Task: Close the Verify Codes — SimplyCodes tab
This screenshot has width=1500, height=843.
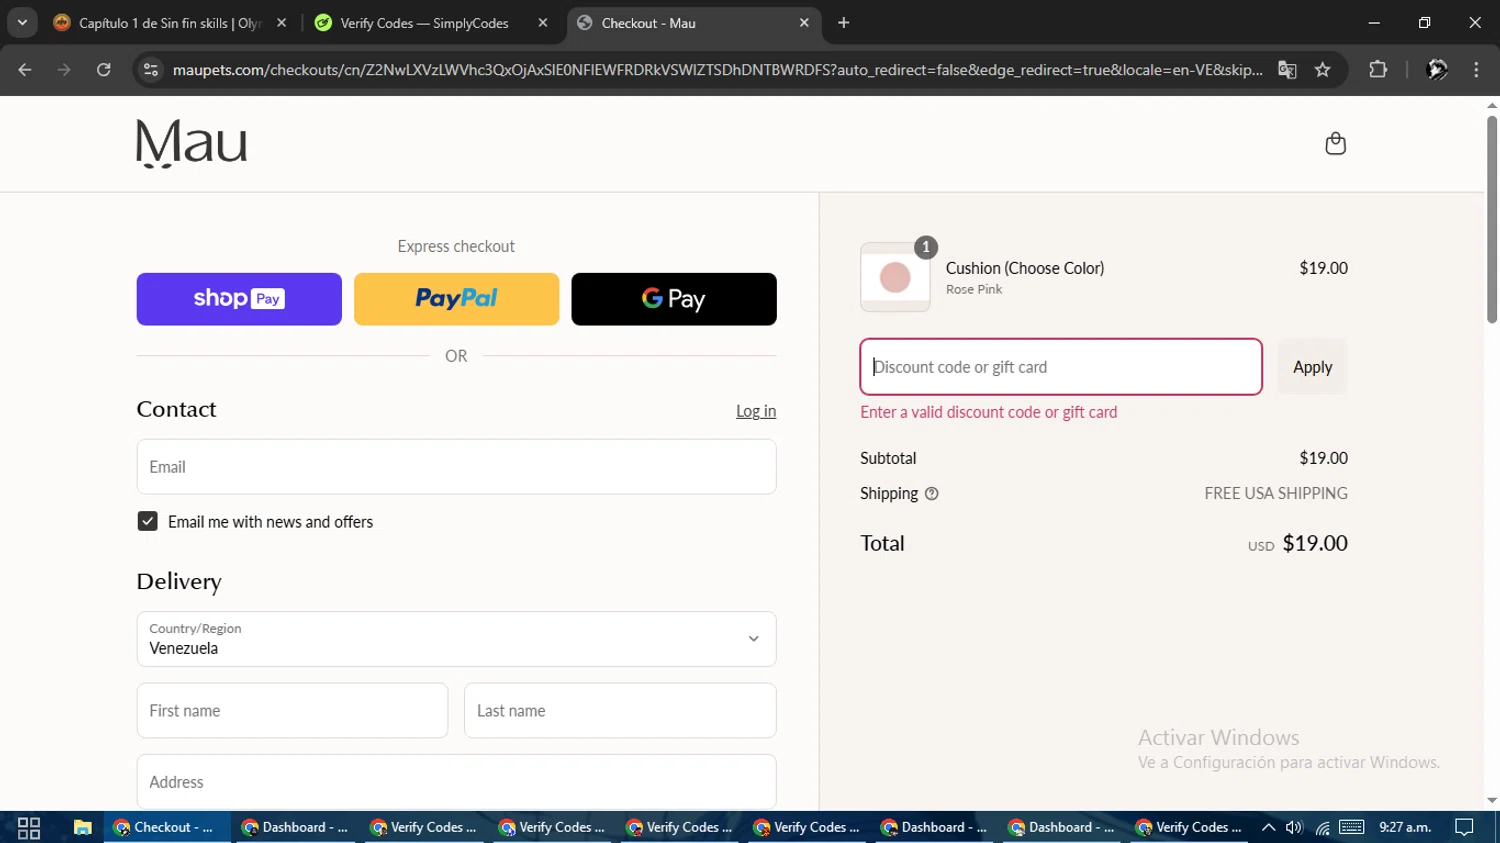Action: tap(543, 22)
